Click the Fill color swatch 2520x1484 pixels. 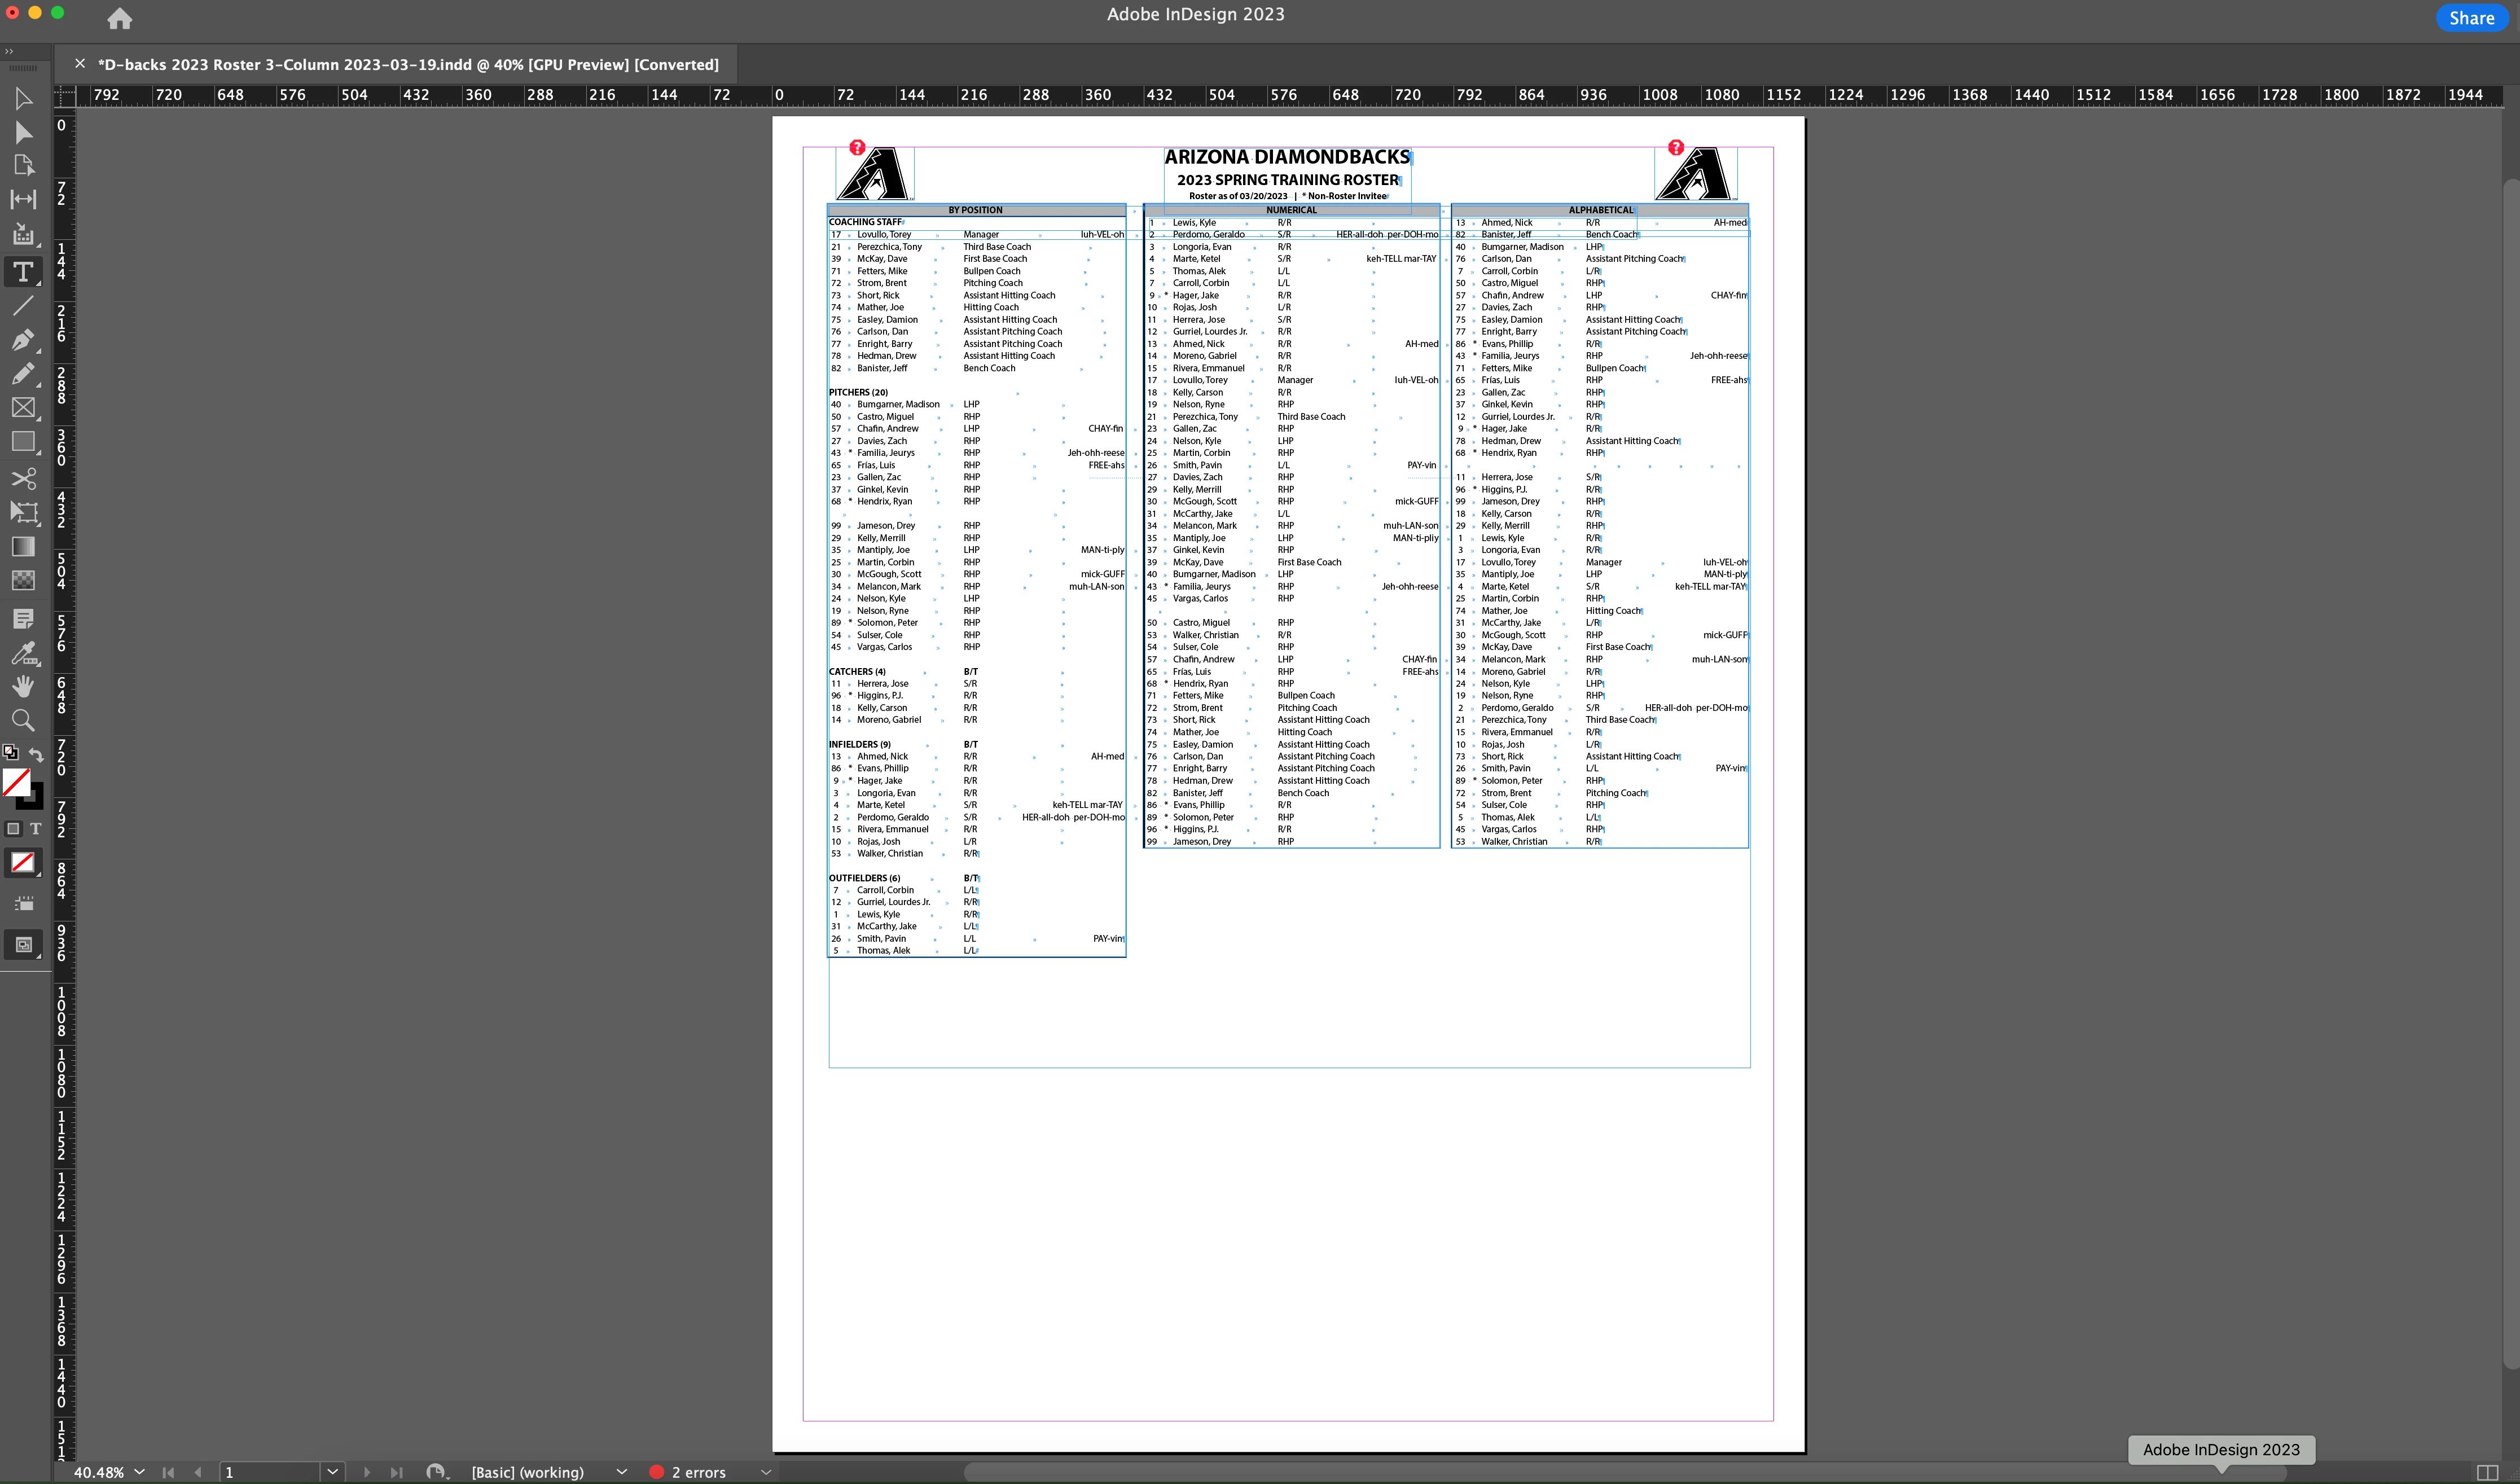tap(16, 782)
